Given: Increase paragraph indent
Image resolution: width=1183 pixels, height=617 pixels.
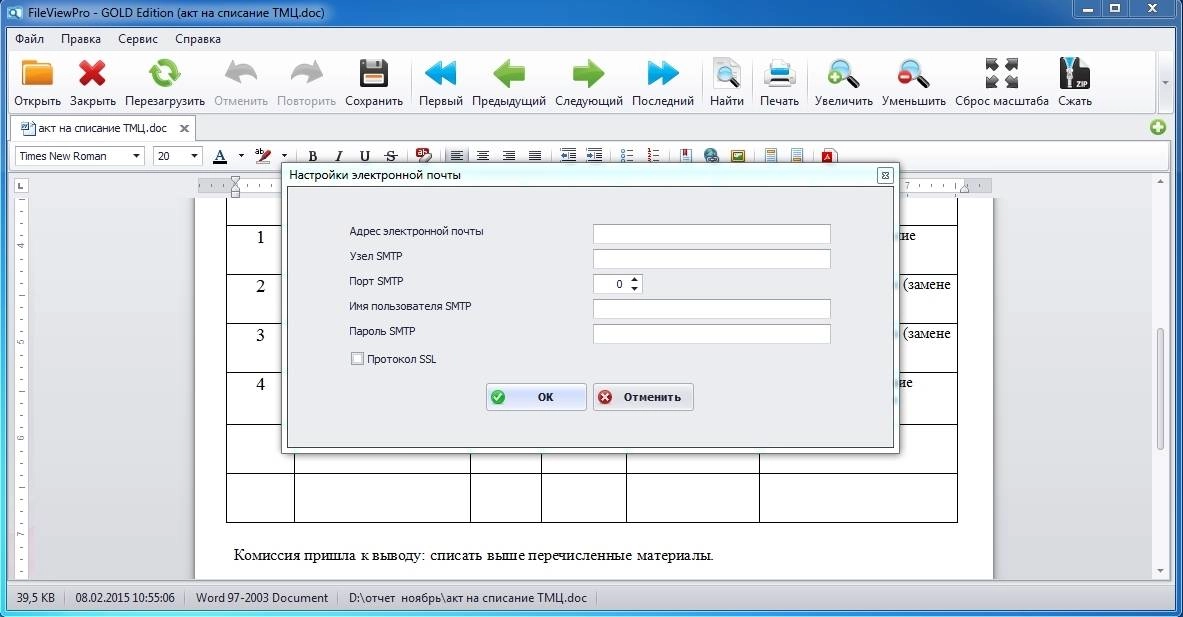Looking at the screenshot, I should (x=595, y=156).
